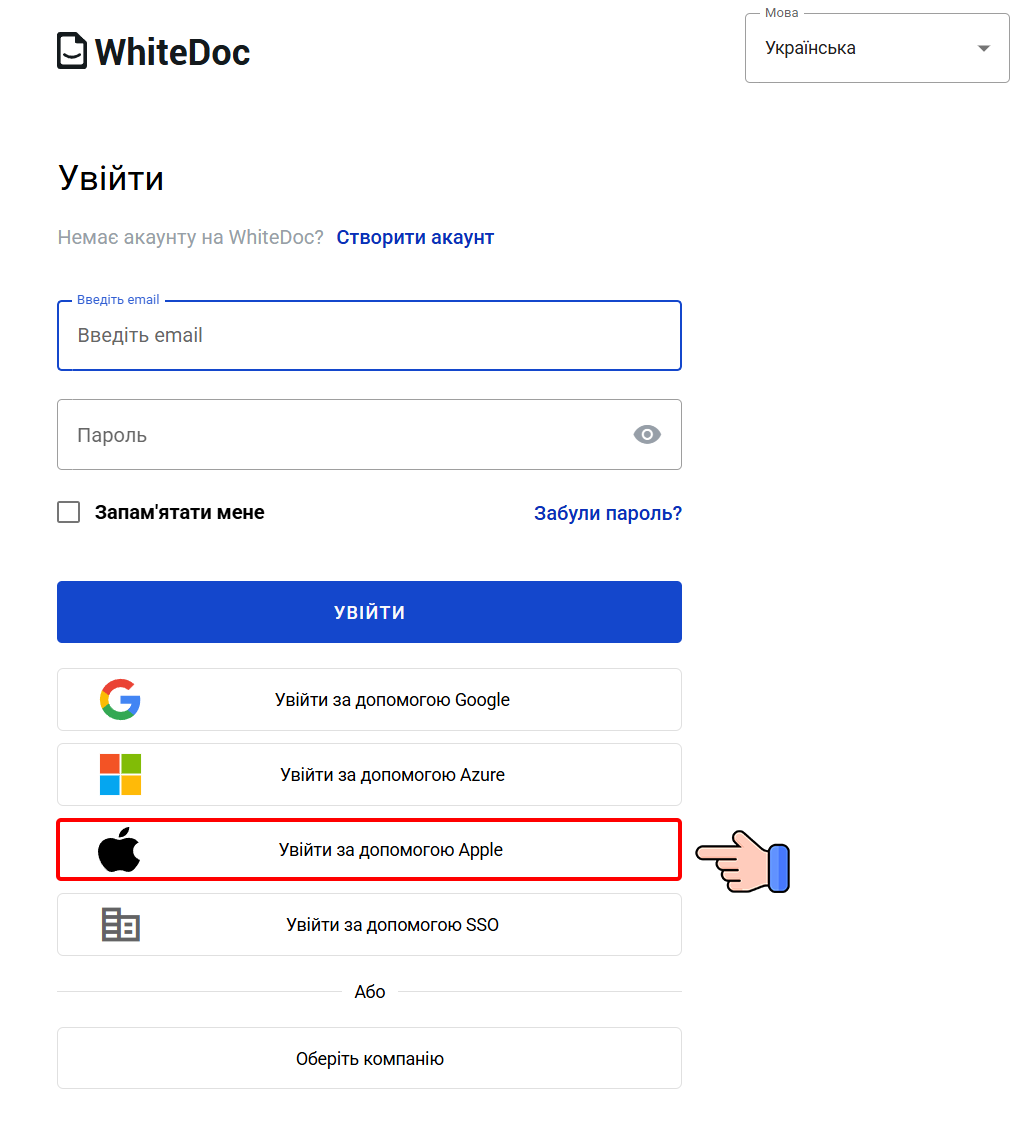Click the pointing hand icon

click(x=743, y=861)
